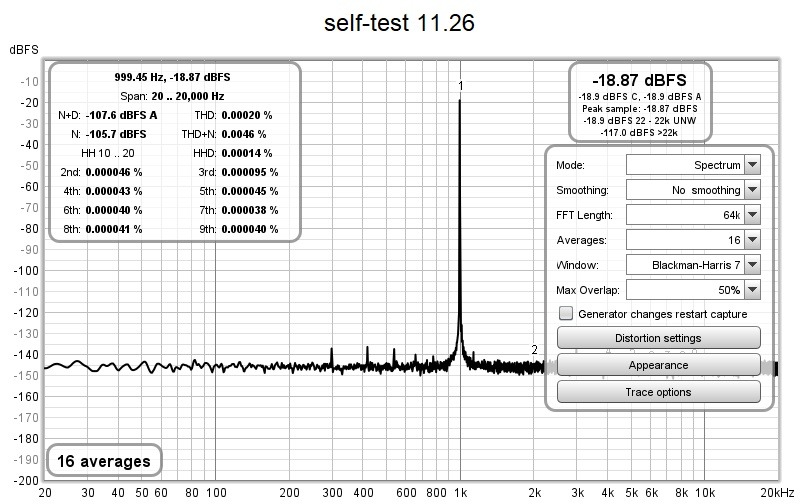
Task: Open Distortion settings
Action: pyautogui.click(x=658, y=338)
